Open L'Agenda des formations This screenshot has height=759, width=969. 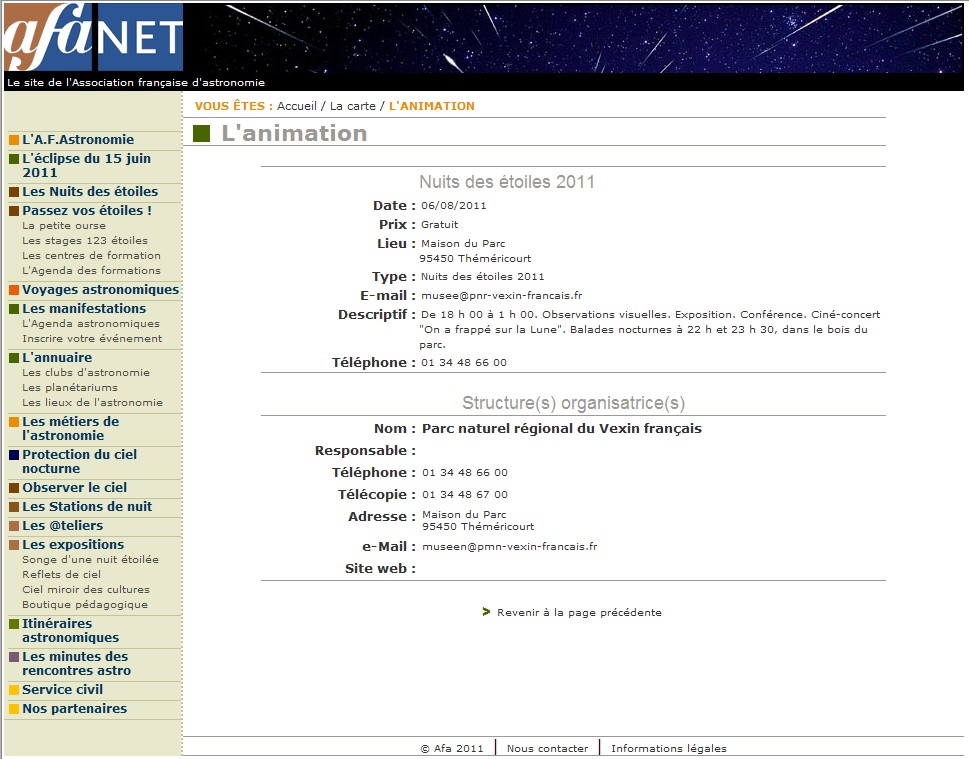(x=91, y=271)
